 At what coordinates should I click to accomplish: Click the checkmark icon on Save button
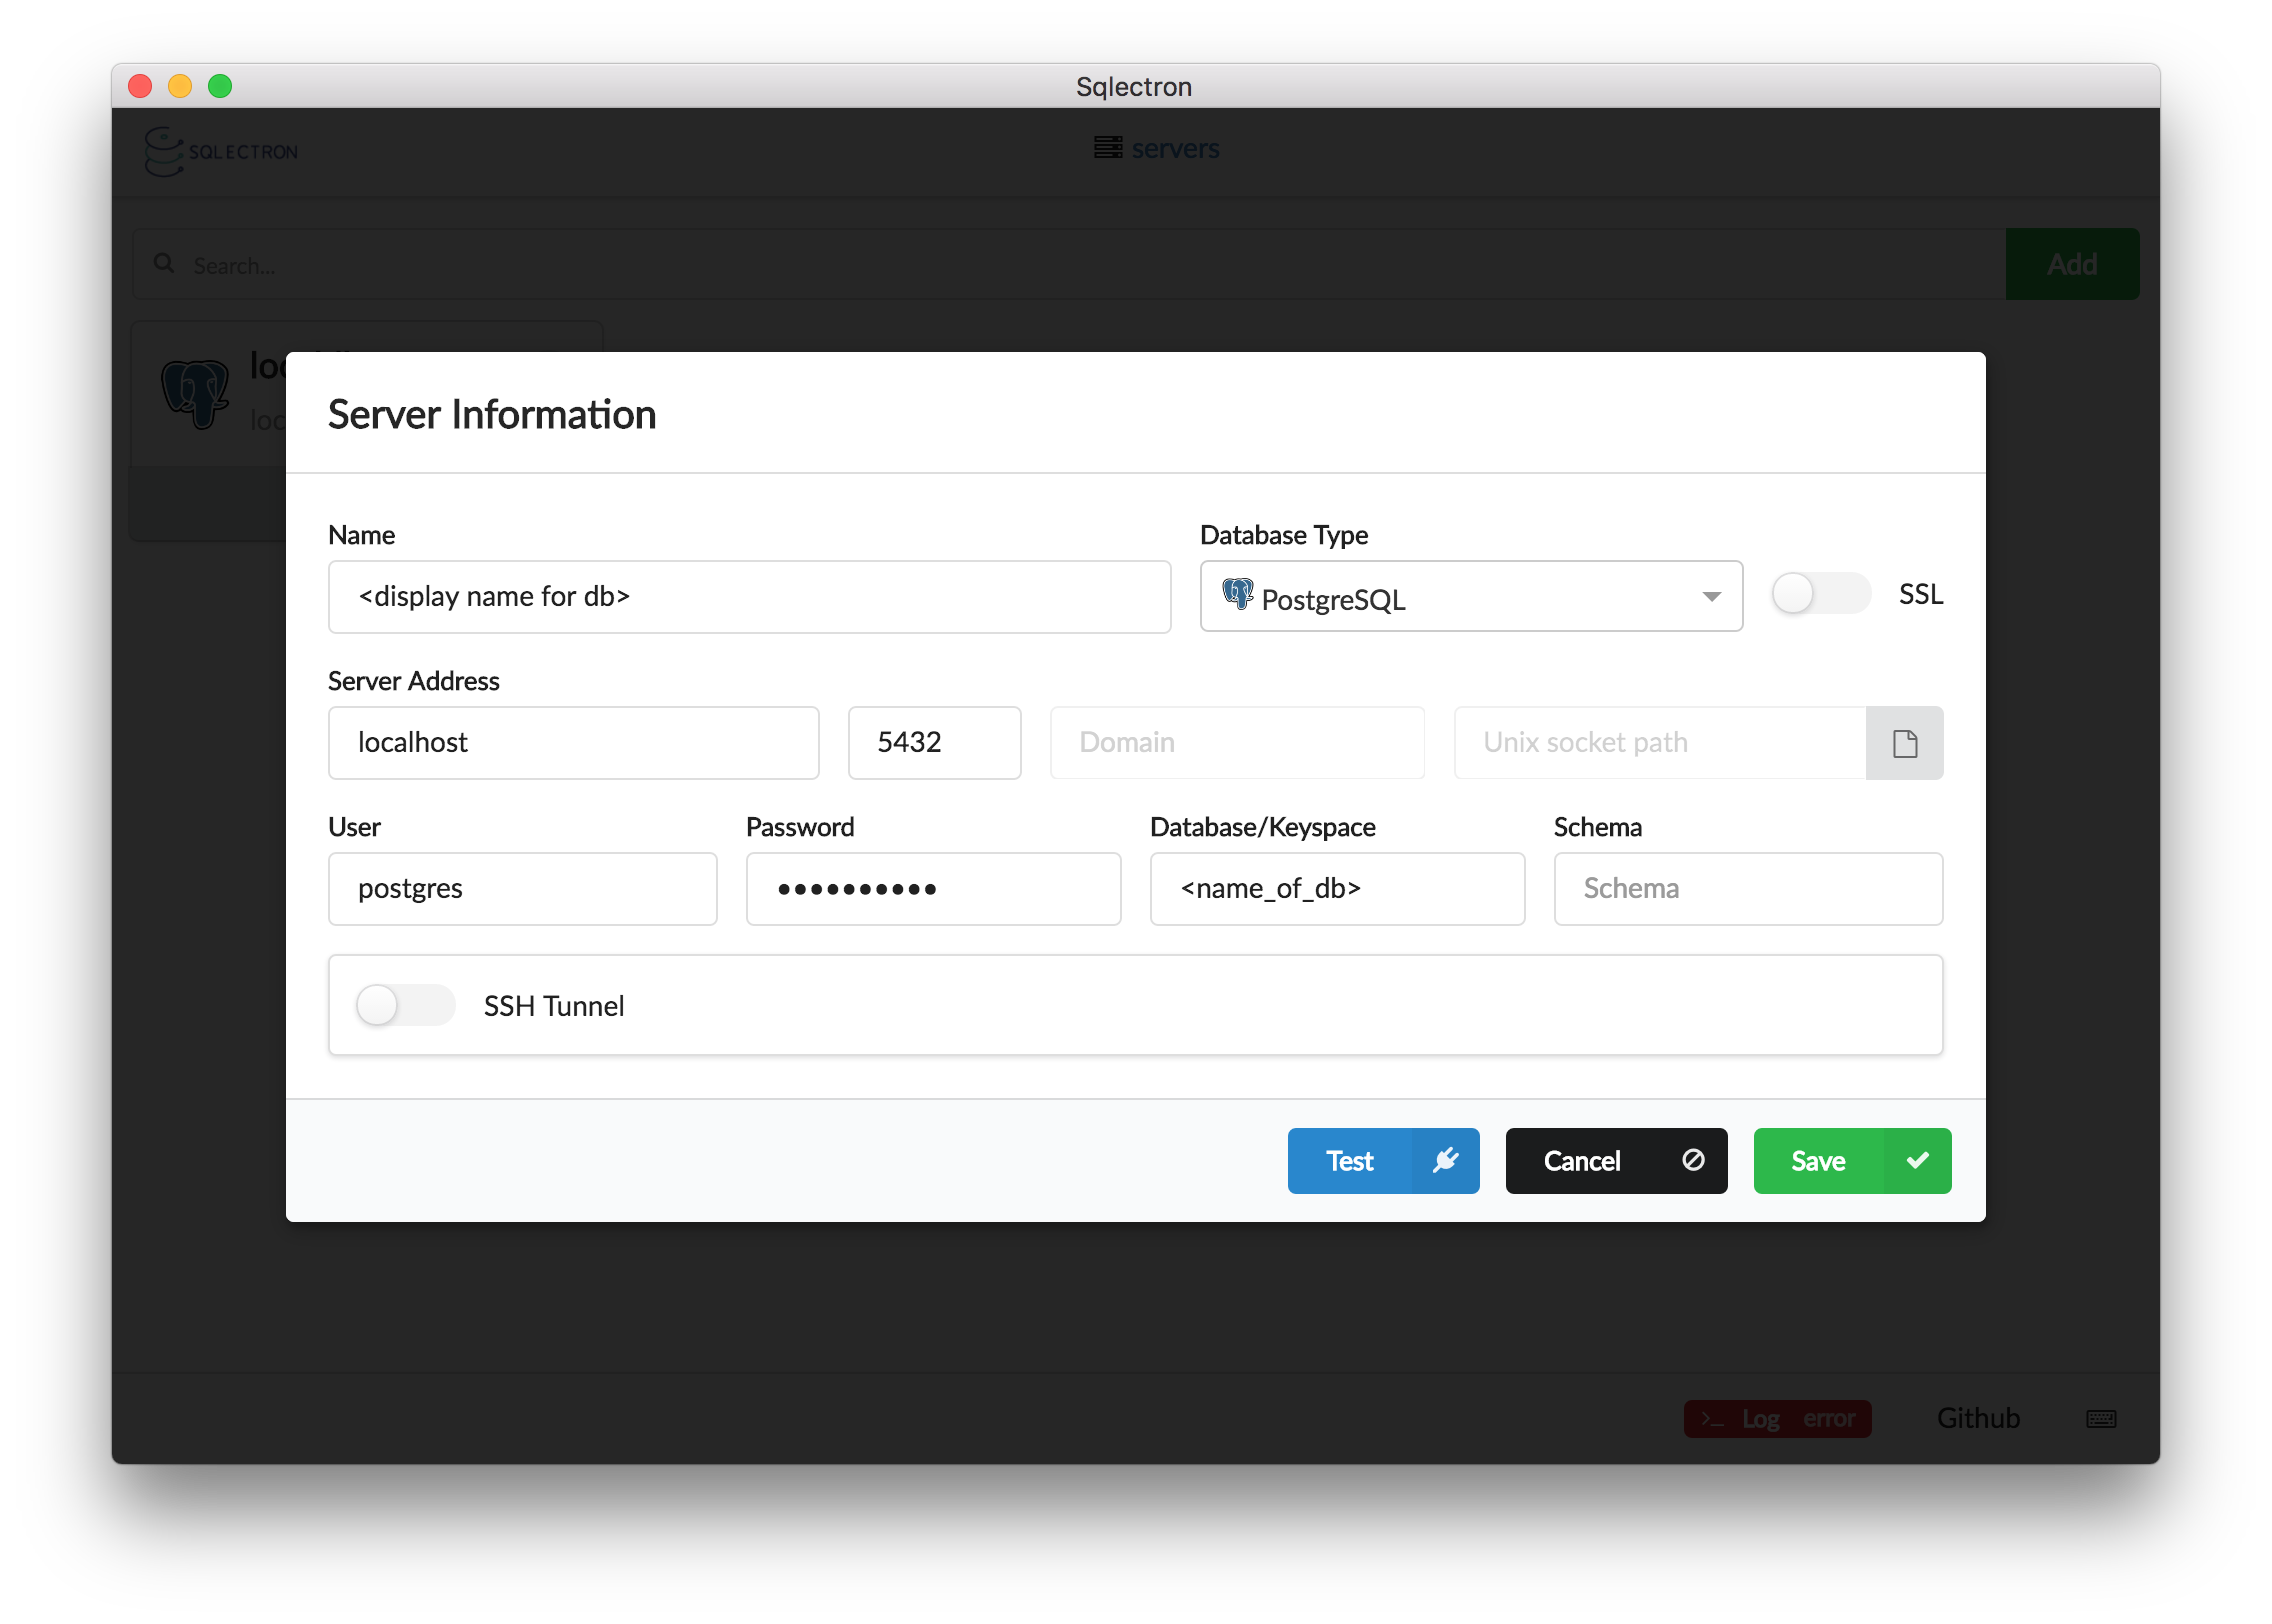point(1918,1160)
